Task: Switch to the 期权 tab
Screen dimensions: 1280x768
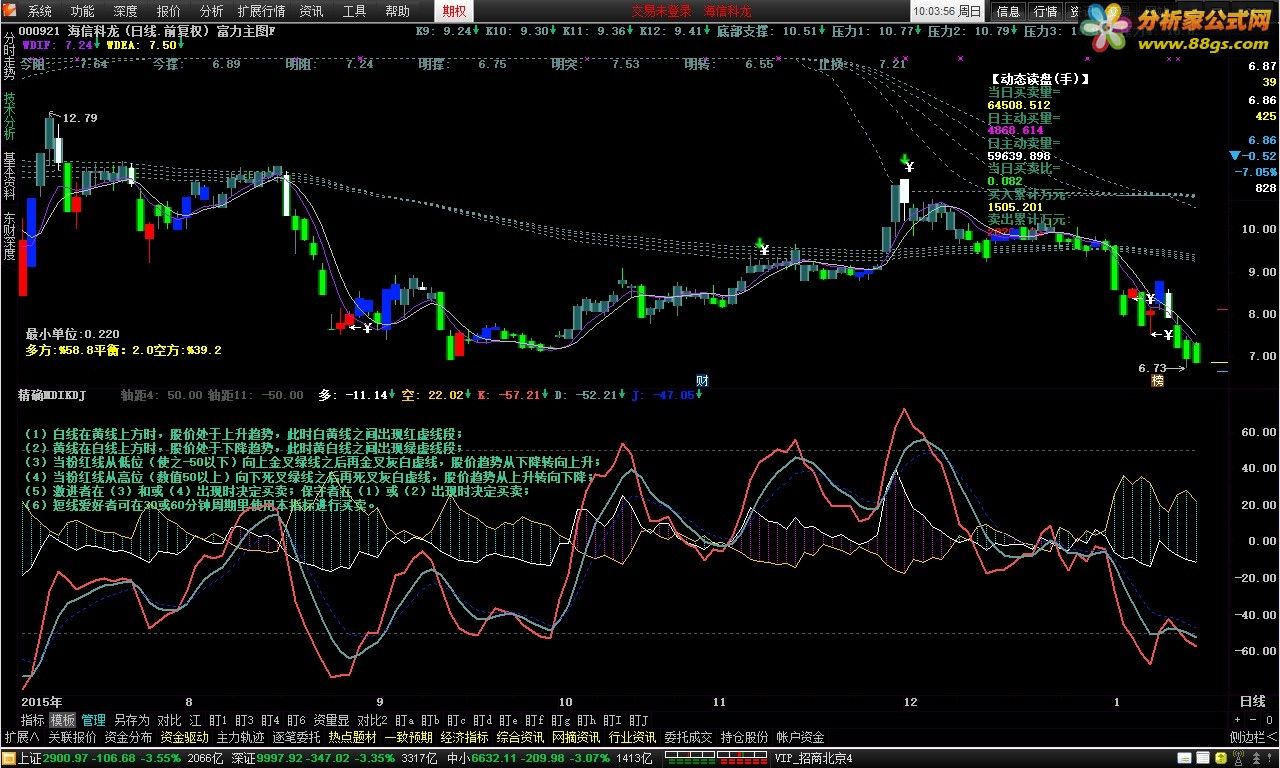Action: (454, 12)
